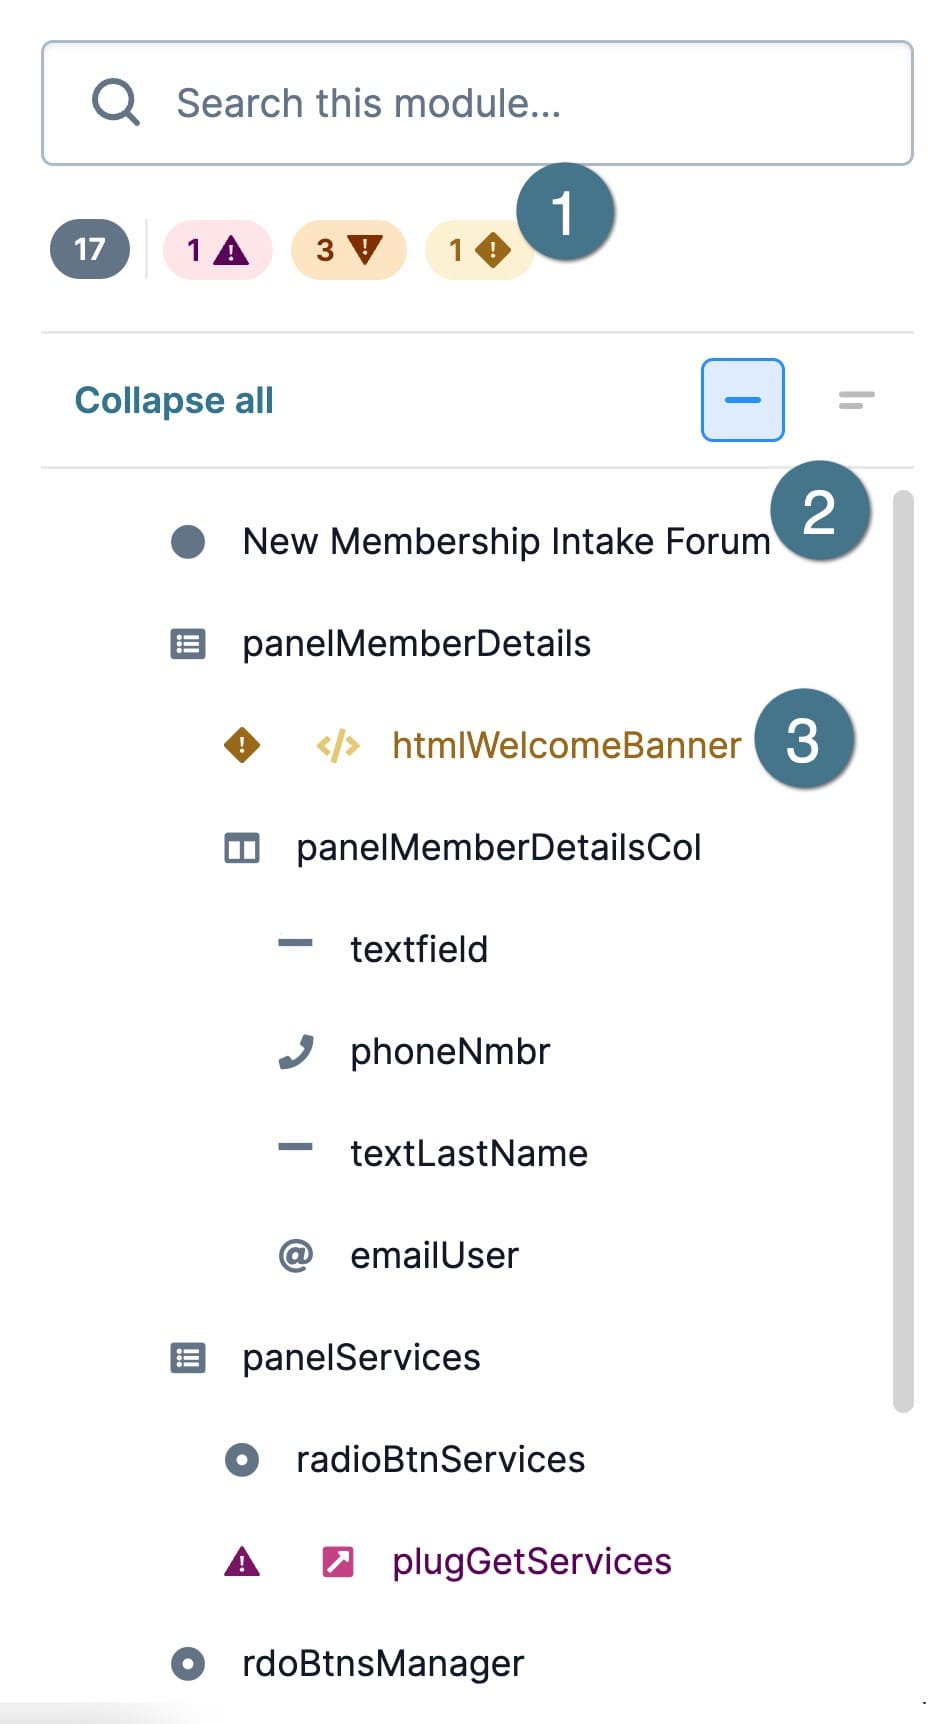This screenshot has width=952, height=1724.
Task: Click the collapse all minus button
Action: tap(743, 400)
